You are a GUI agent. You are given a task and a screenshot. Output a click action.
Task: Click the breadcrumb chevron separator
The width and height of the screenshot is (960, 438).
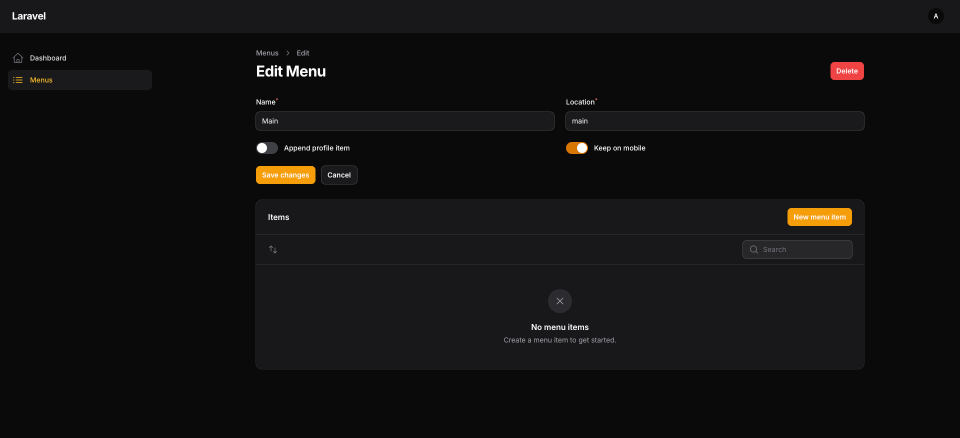point(287,53)
